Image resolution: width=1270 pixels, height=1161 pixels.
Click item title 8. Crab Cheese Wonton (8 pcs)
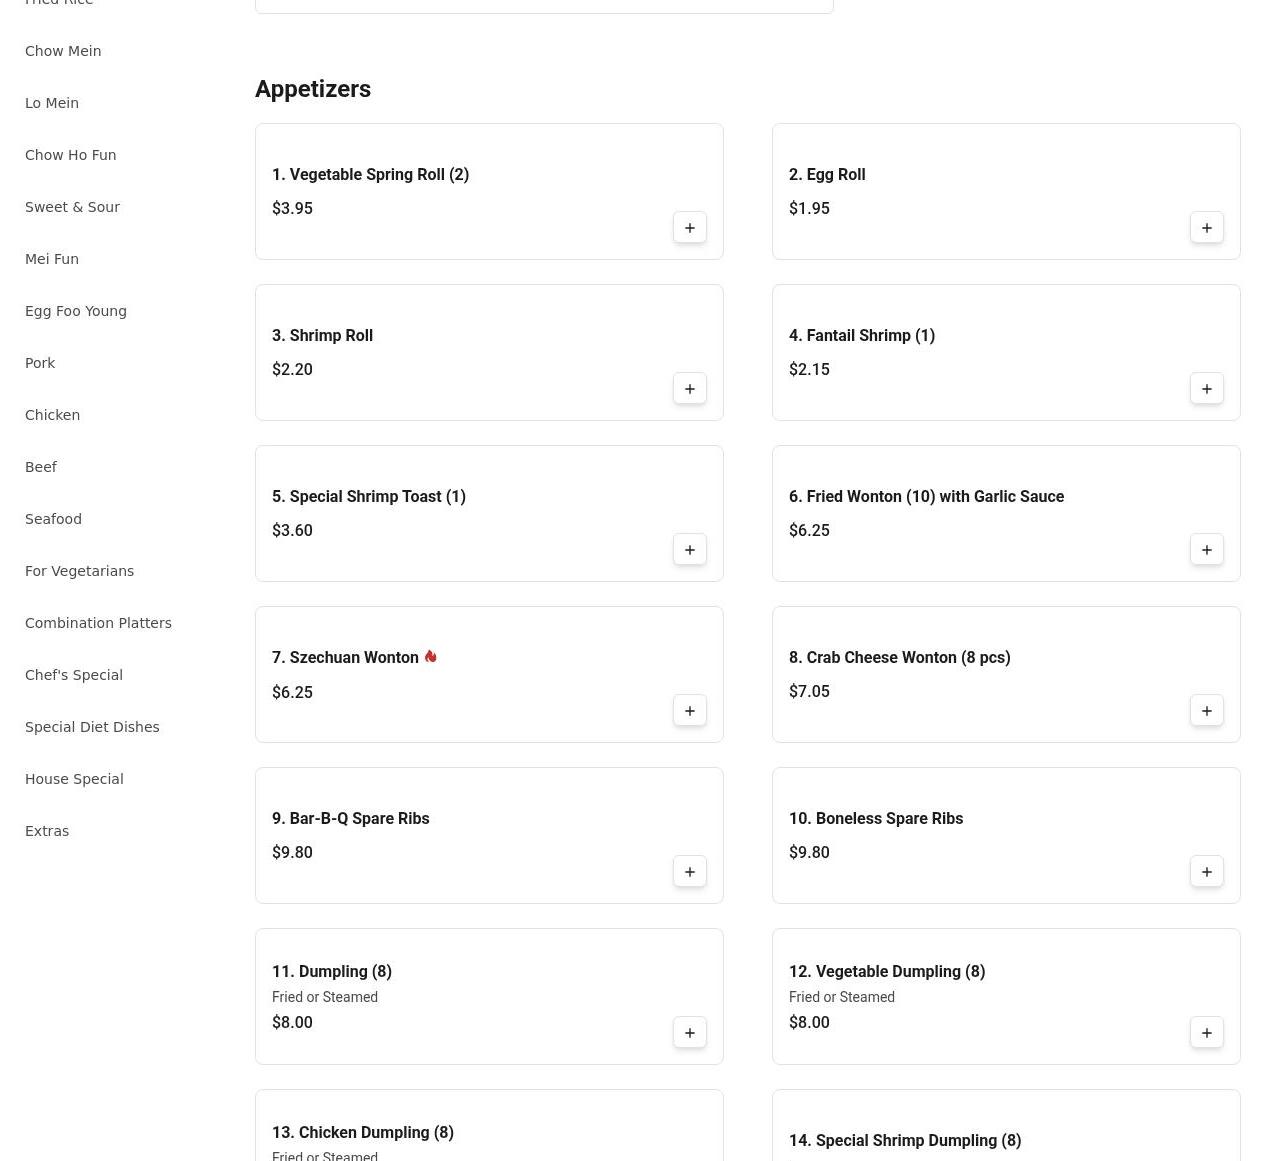899,657
